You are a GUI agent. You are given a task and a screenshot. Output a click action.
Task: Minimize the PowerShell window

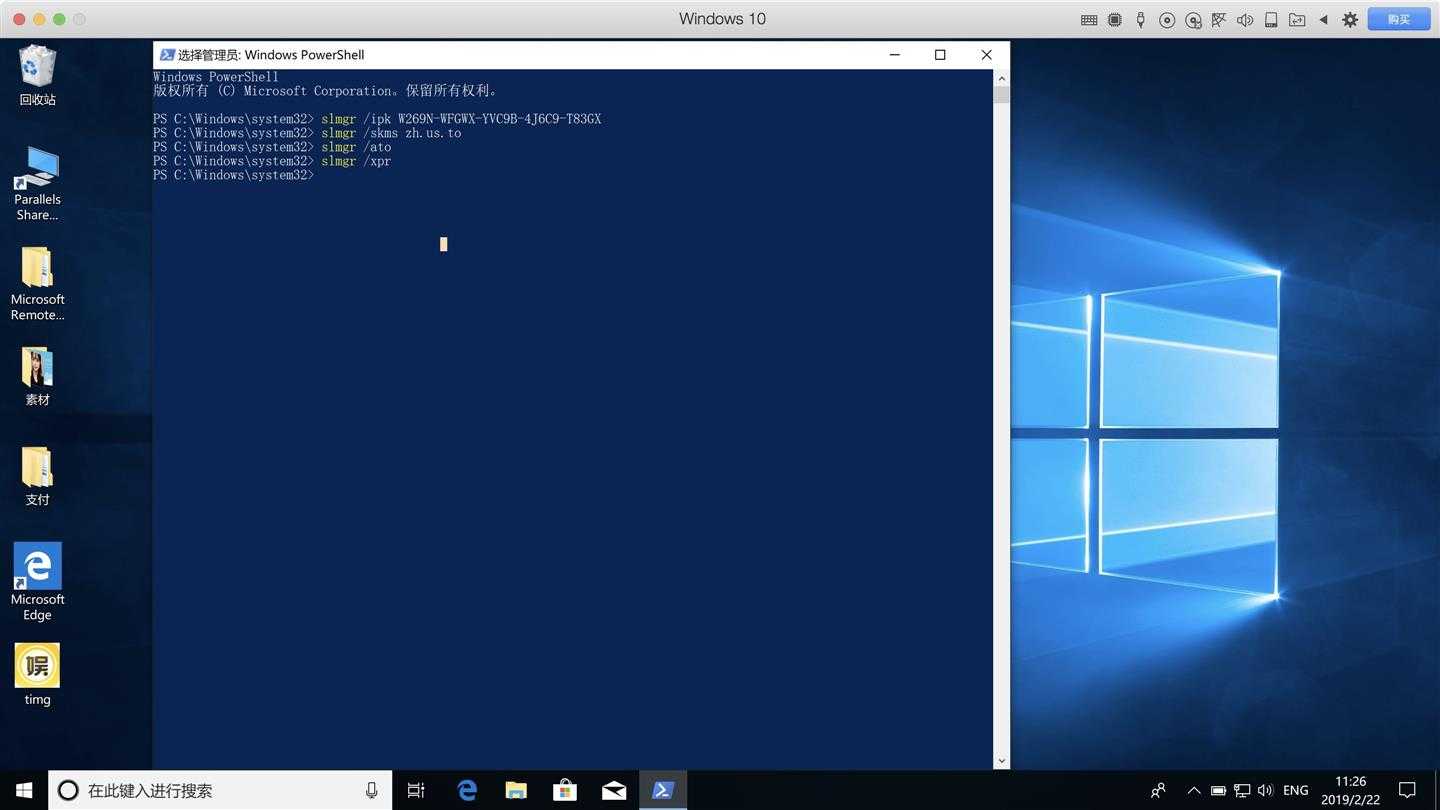click(895, 55)
